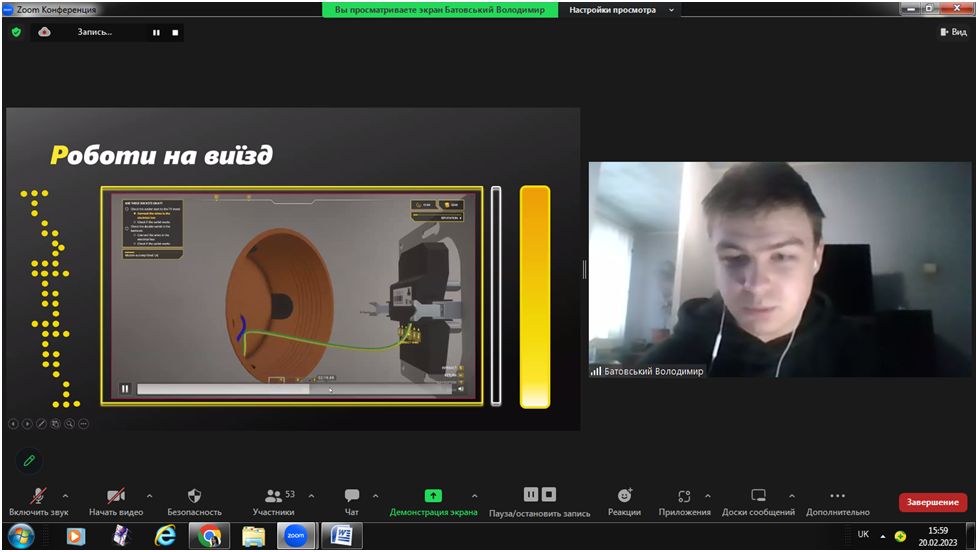
Task: Show all slides in slide controls
Action: 56,424
